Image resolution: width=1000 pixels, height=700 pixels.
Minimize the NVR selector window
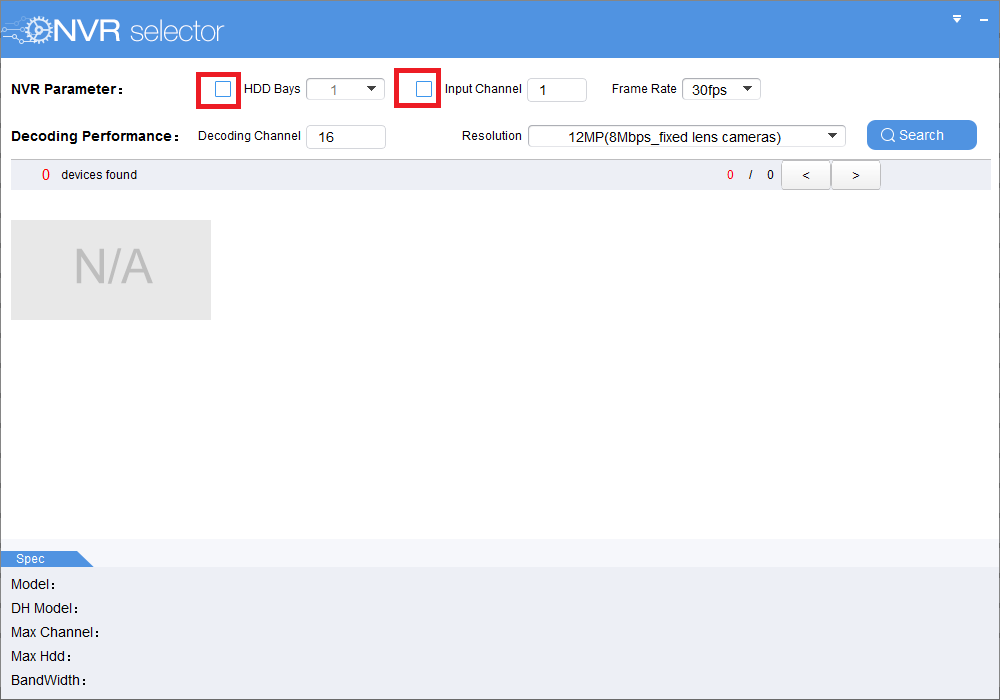[983, 20]
